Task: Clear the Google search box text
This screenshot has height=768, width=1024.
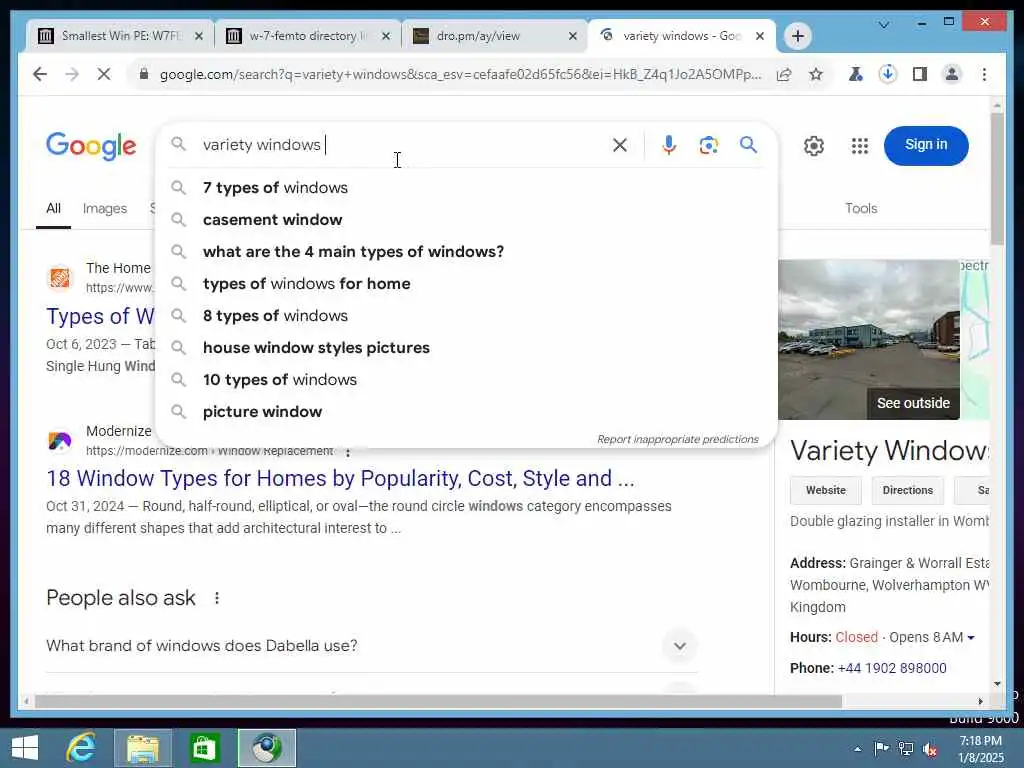Action: [620, 145]
